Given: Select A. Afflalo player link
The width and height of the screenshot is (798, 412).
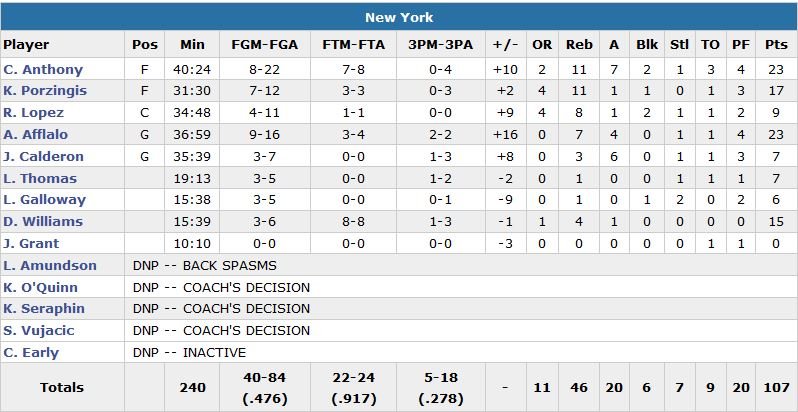Looking at the screenshot, I should point(39,135).
